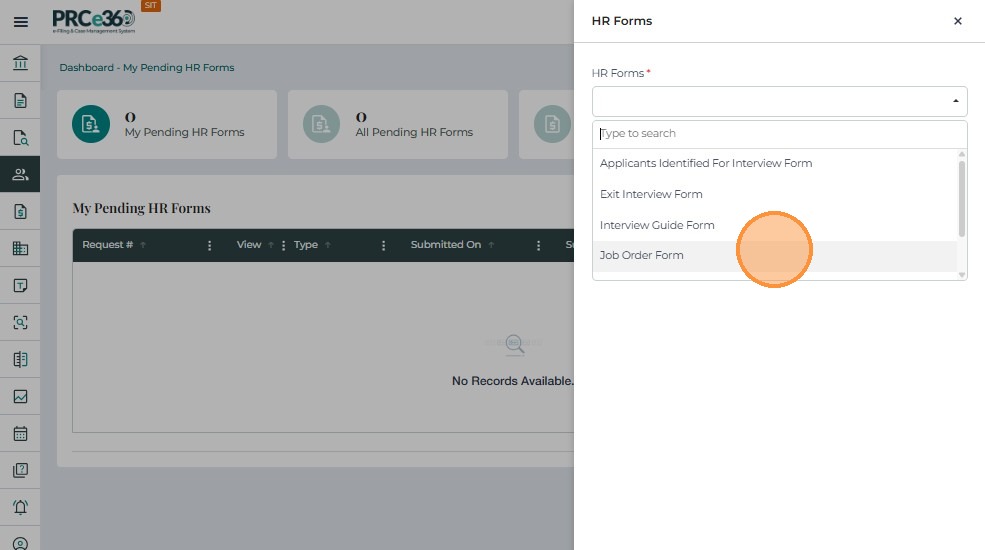985x550 pixels.
Task: Click the No Records Available message
Action: [x=513, y=381]
